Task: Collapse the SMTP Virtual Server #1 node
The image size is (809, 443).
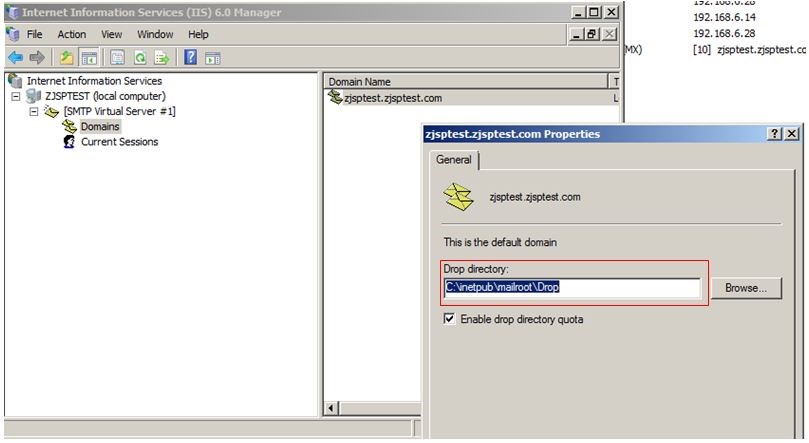Action: 34,111
